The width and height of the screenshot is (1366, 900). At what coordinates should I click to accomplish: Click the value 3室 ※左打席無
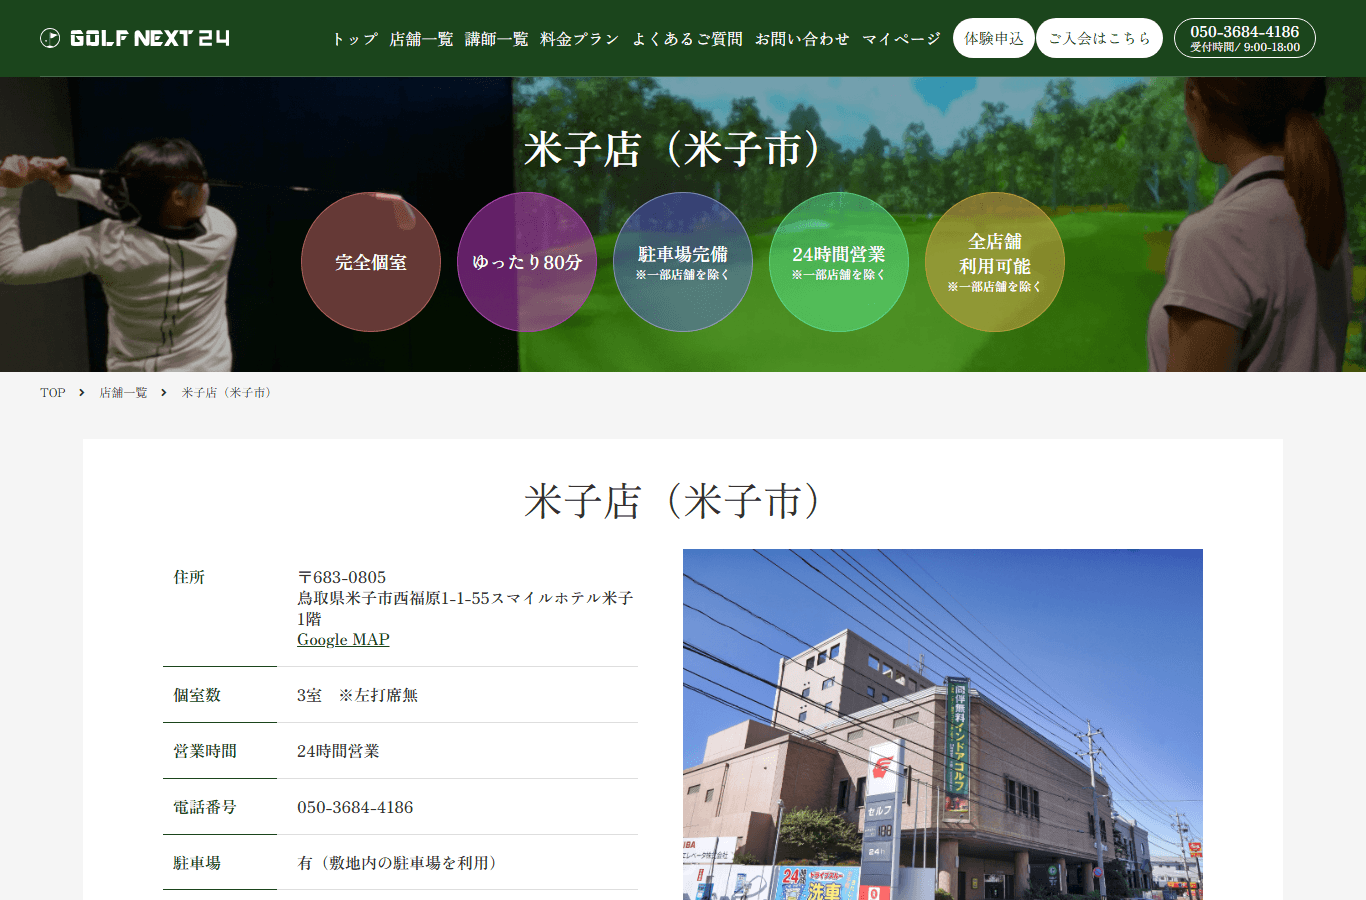pos(357,695)
